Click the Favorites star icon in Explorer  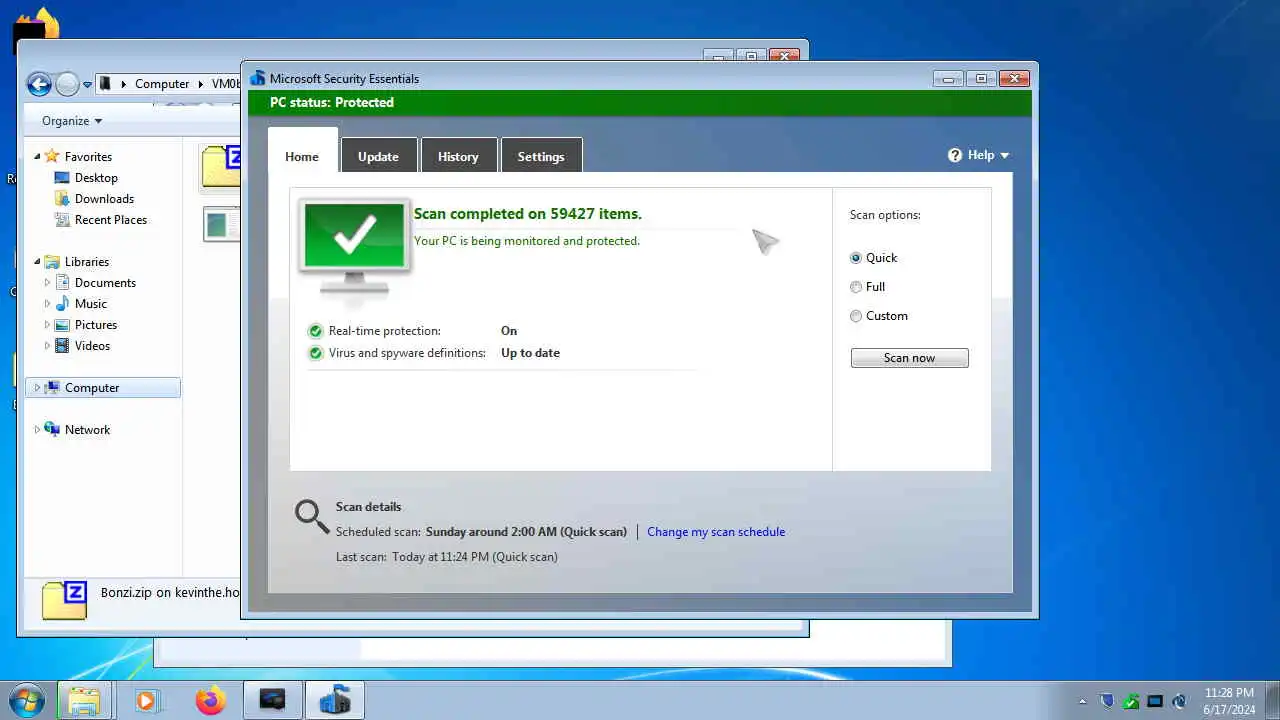tap(52, 156)
